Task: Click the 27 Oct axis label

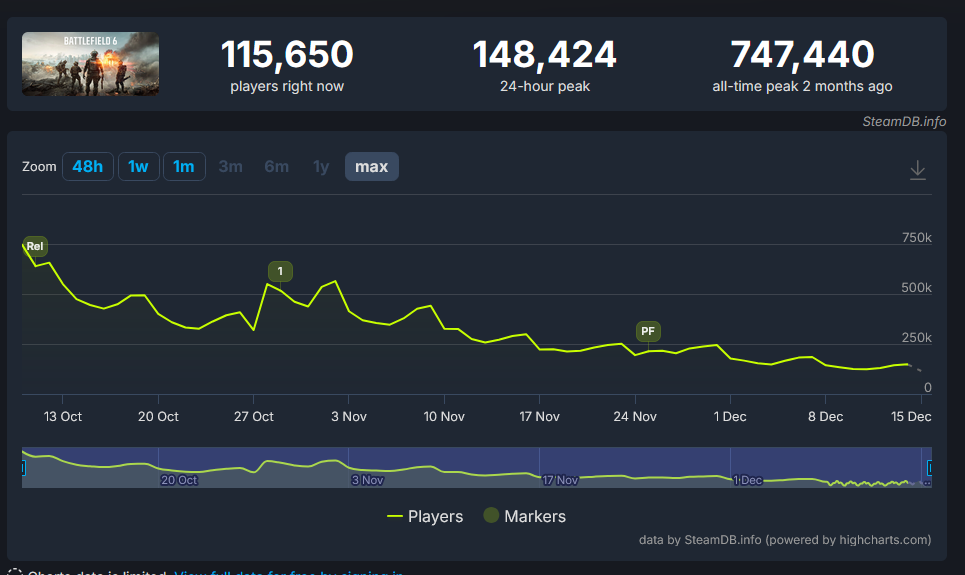Action: pos(254,416)
